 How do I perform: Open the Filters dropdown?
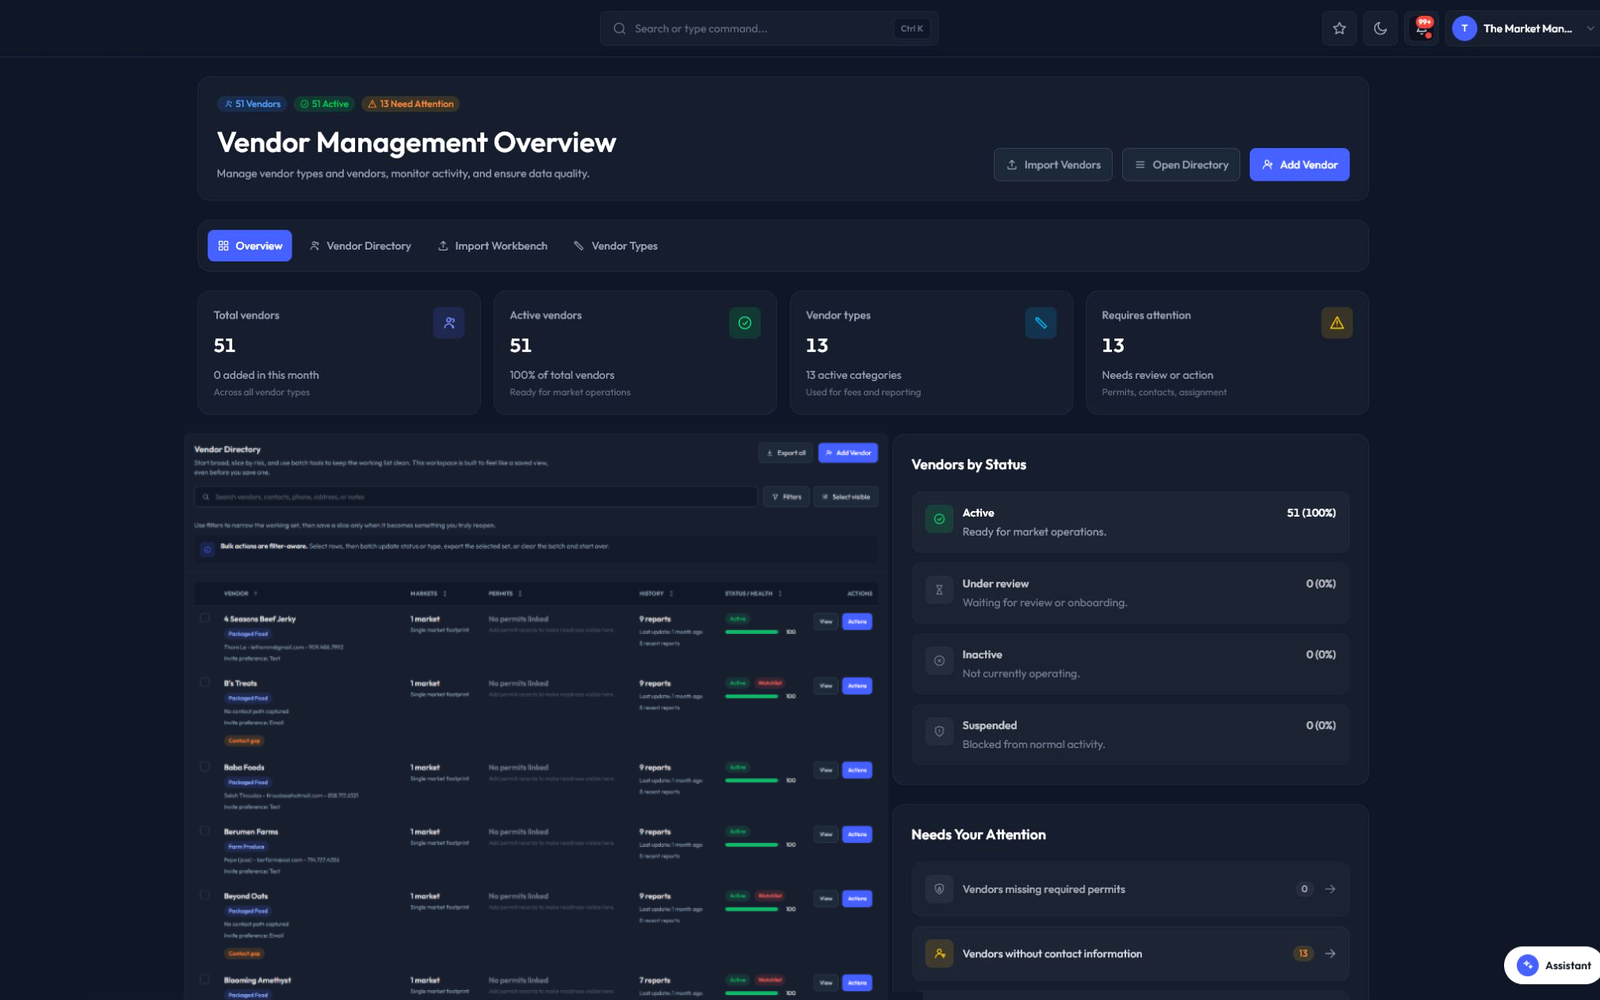[x=786, y=497]
